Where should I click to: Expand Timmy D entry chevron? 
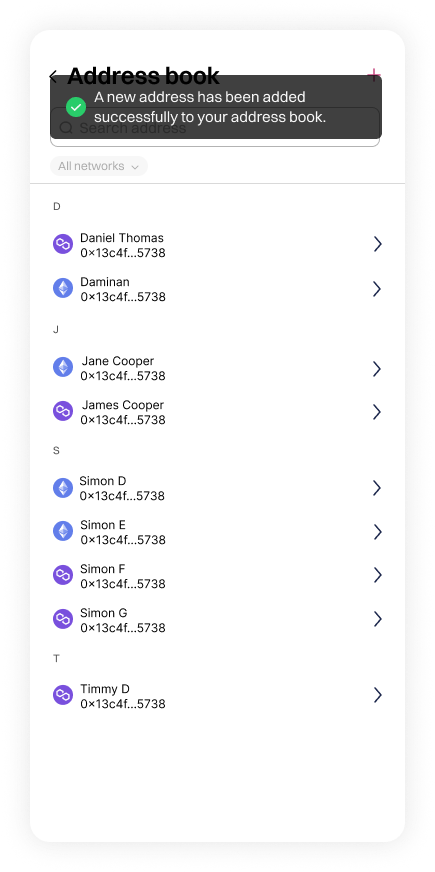[378, 695]
